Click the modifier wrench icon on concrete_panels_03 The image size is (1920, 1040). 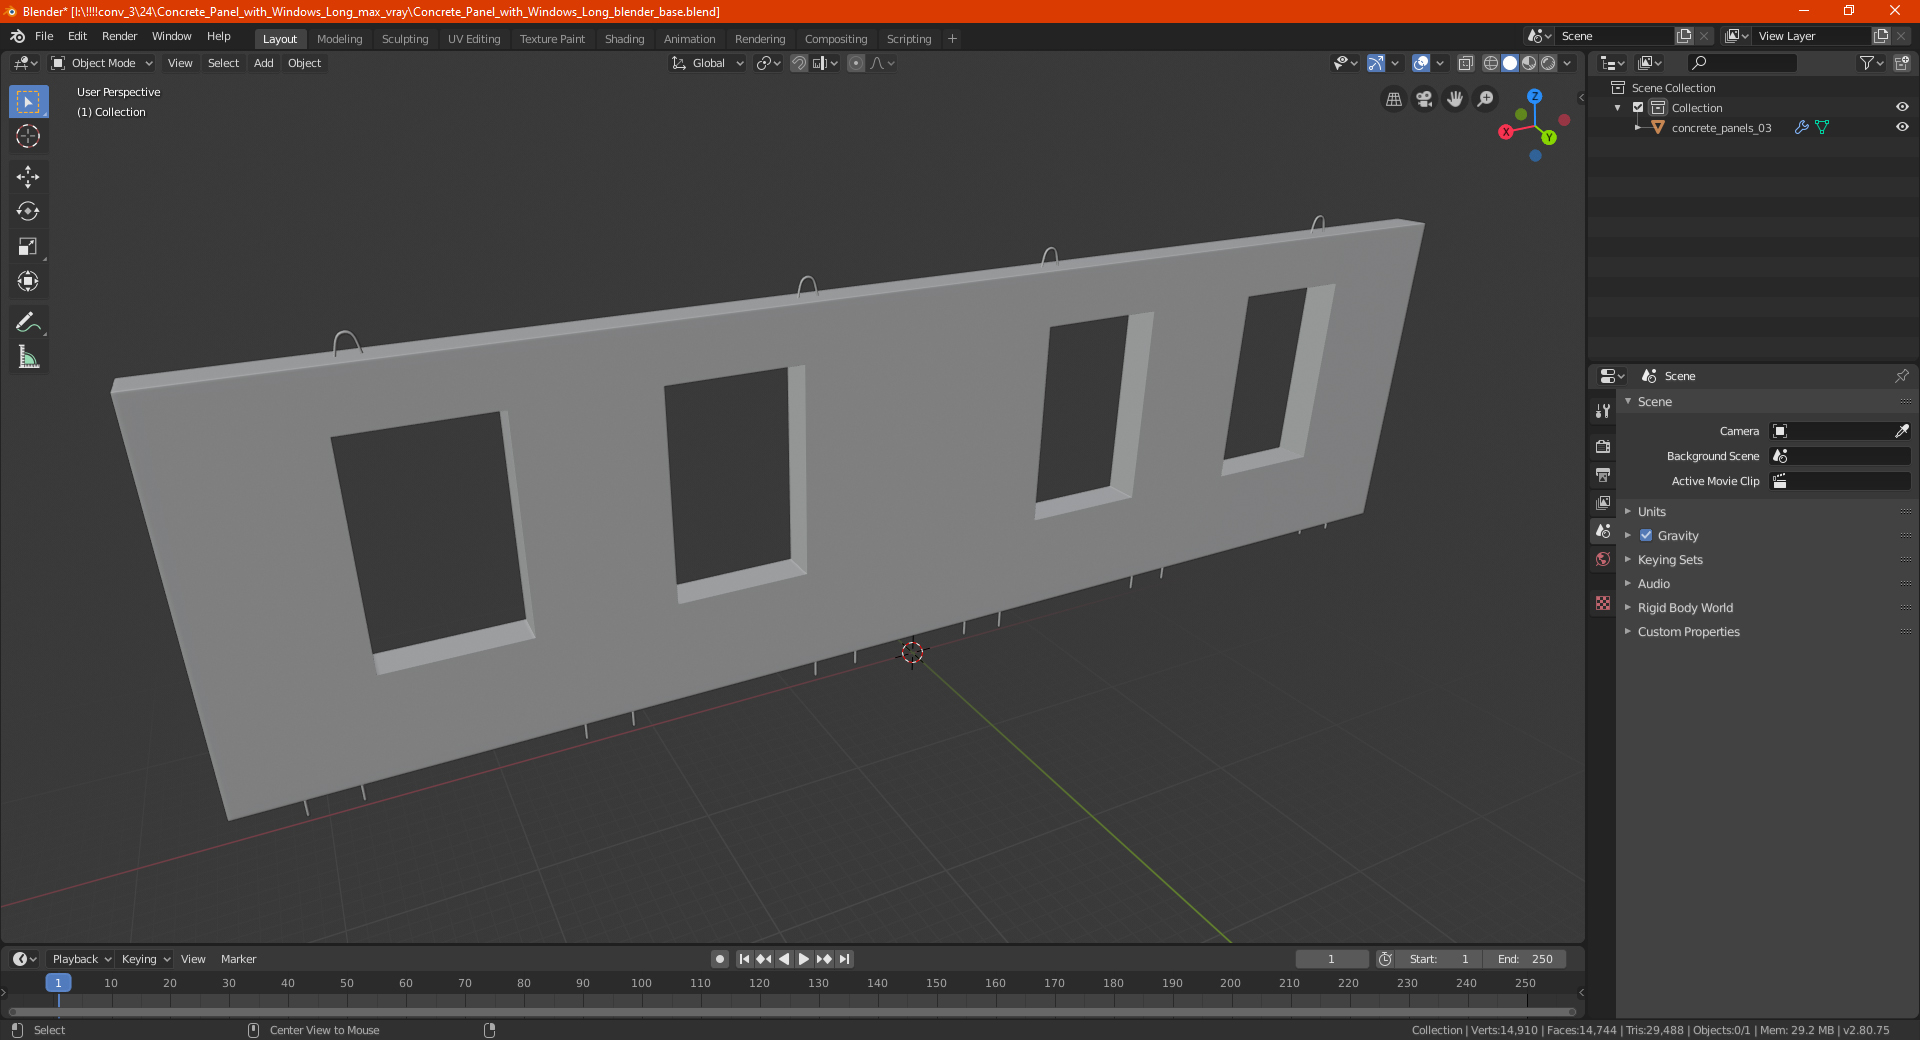[x=1801, y=128]
